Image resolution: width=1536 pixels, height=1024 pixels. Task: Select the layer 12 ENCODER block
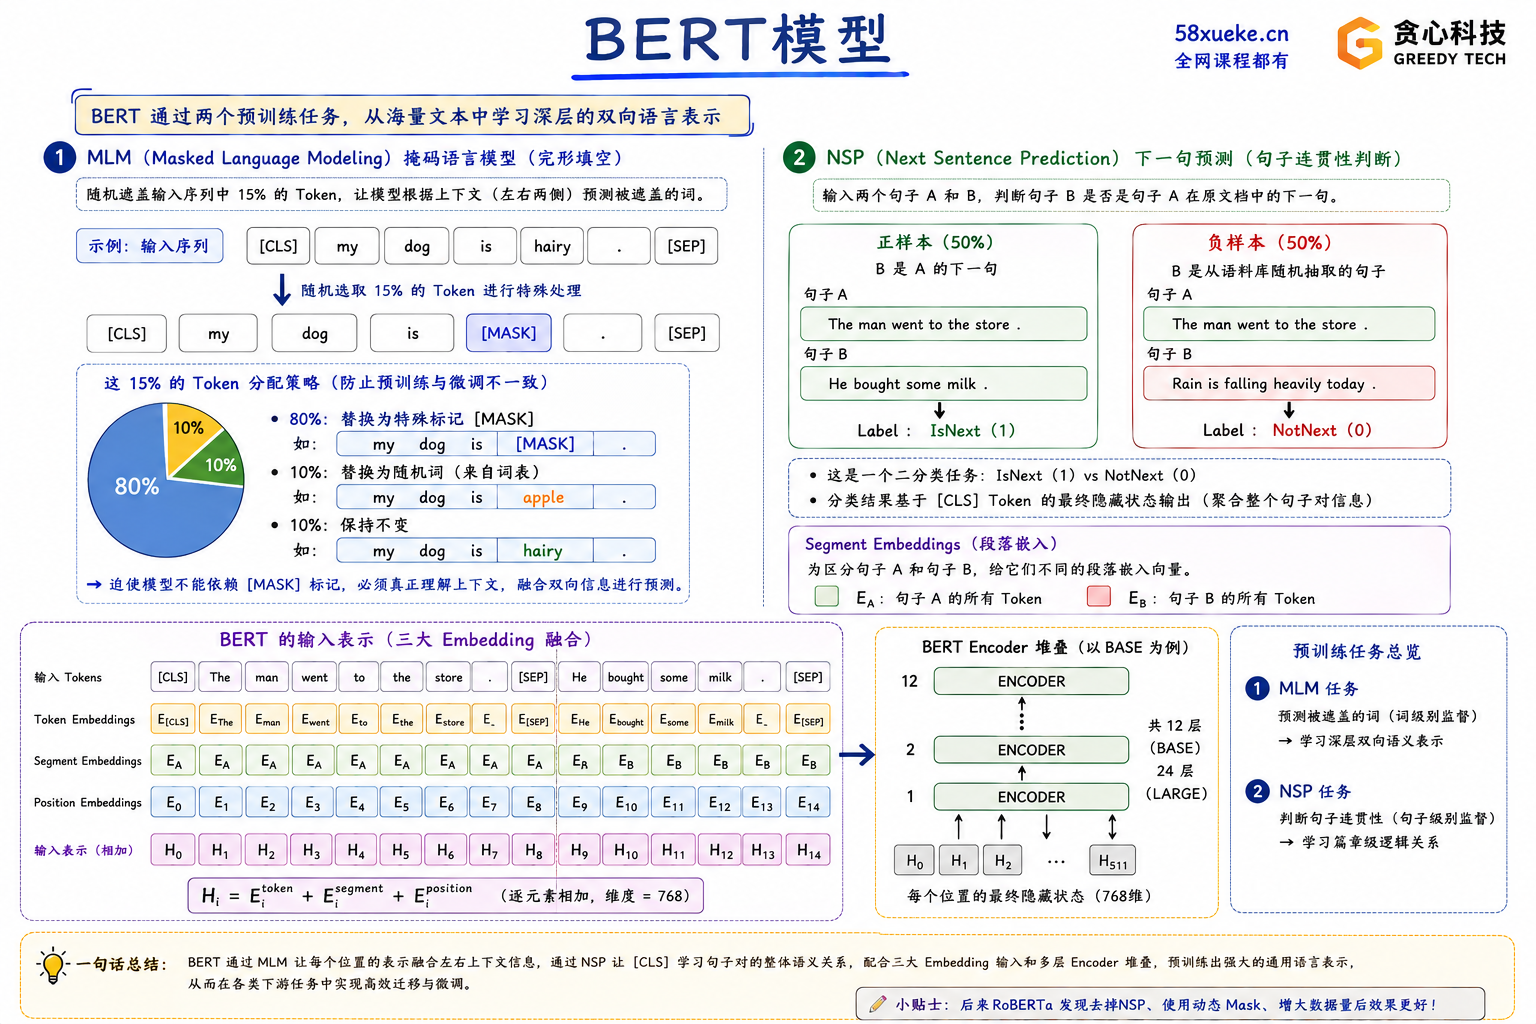tap(1031, 681)
